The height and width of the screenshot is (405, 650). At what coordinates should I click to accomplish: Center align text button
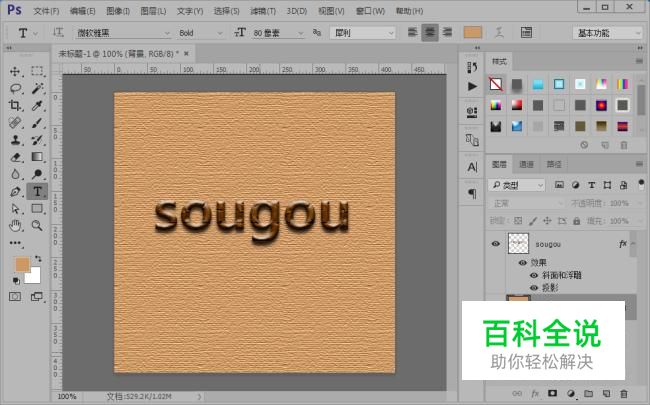click(430, 32)
